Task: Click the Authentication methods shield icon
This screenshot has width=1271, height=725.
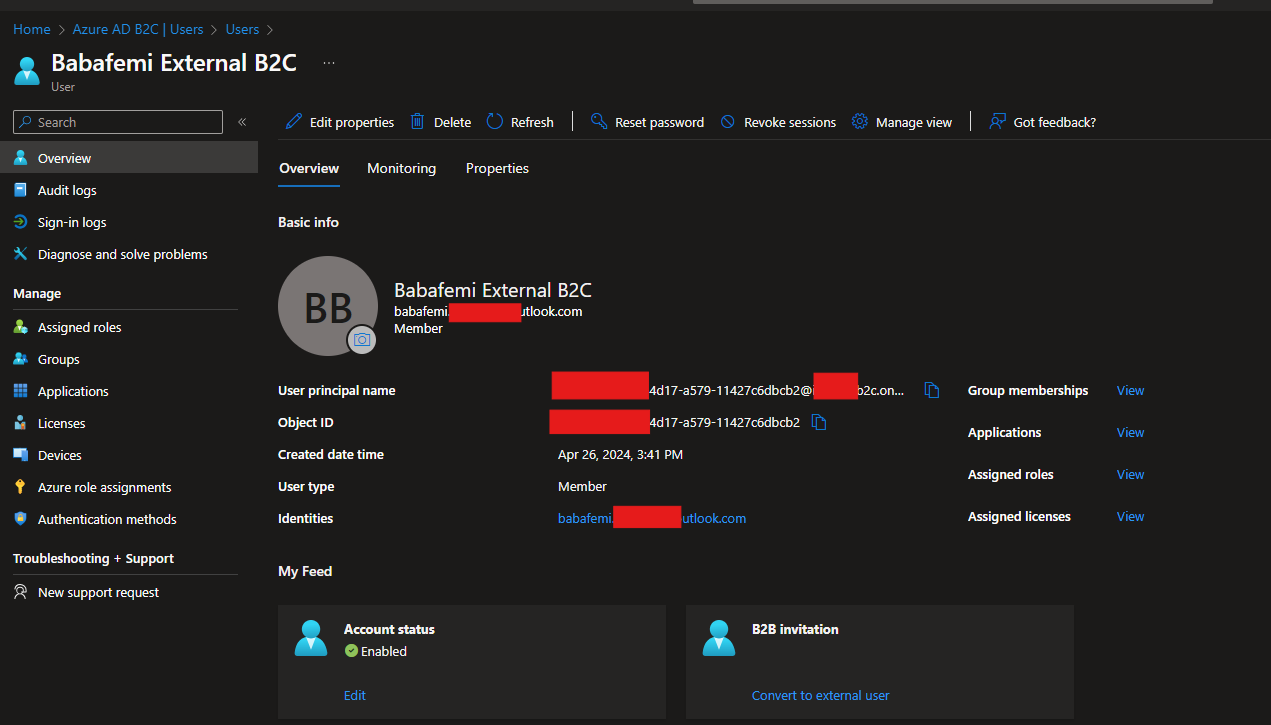Action: [x=20, y=519]
